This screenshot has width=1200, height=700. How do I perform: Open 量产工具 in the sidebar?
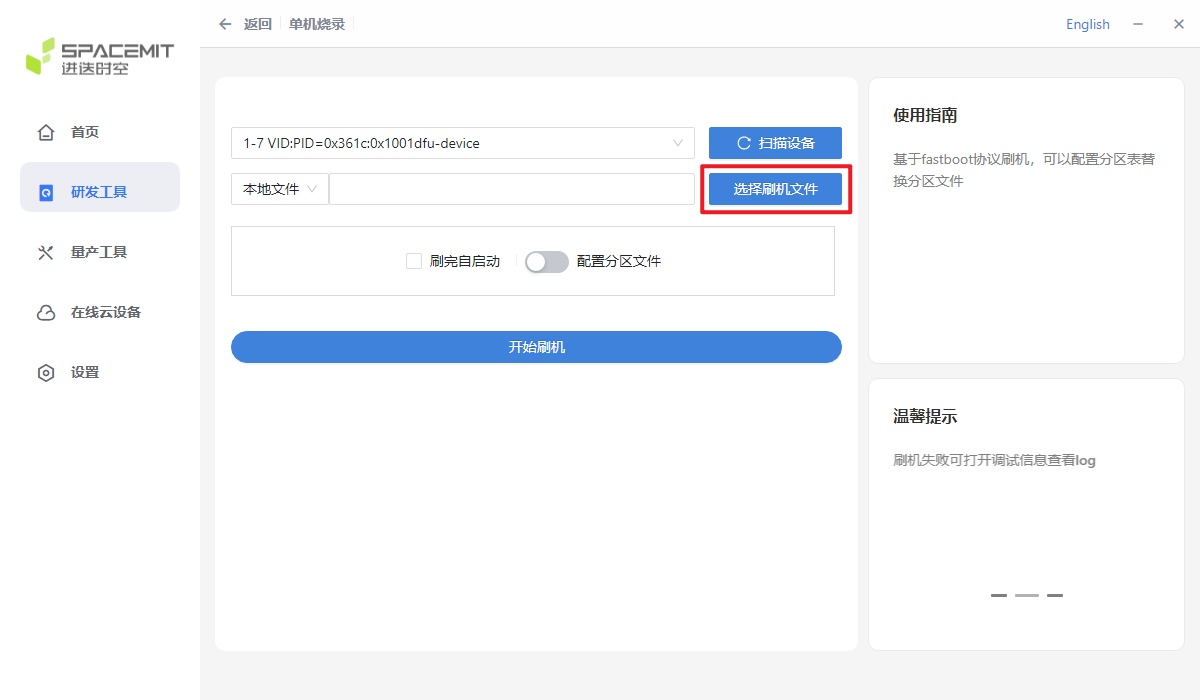coord(100,252)
